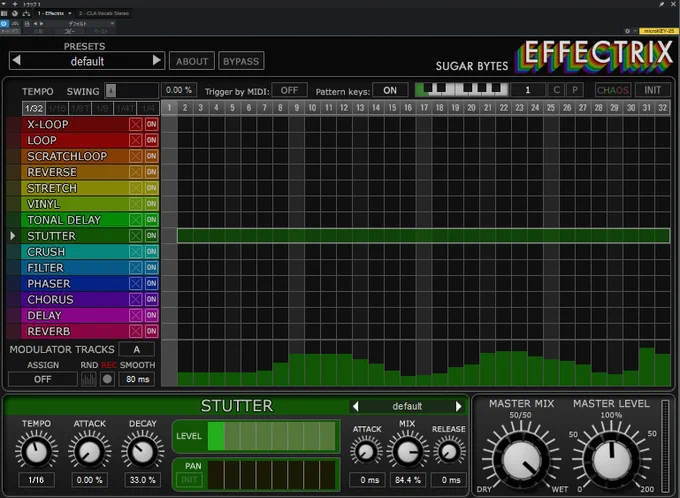Open modulator ASSIGN OFF selector
This screenshot has width=680, height=498.
coord(42,379)
